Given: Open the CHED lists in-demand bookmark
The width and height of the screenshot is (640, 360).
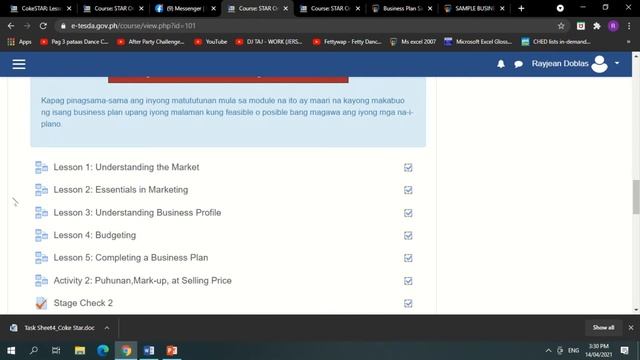Looking at the screenshot, I should (556, 42).
